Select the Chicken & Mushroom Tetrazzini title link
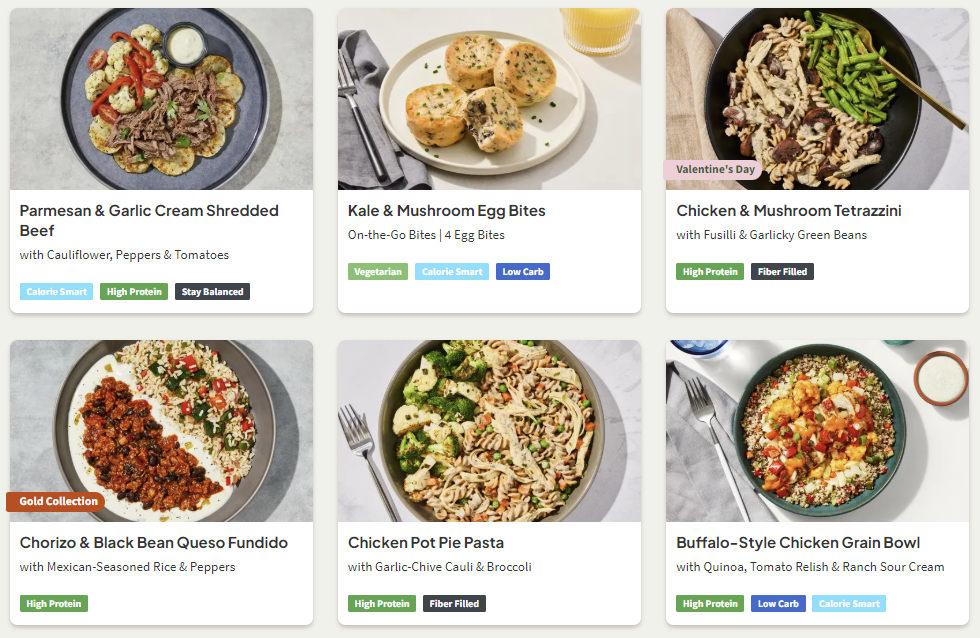Screen dimensions: 980x638 click(789, 211)
